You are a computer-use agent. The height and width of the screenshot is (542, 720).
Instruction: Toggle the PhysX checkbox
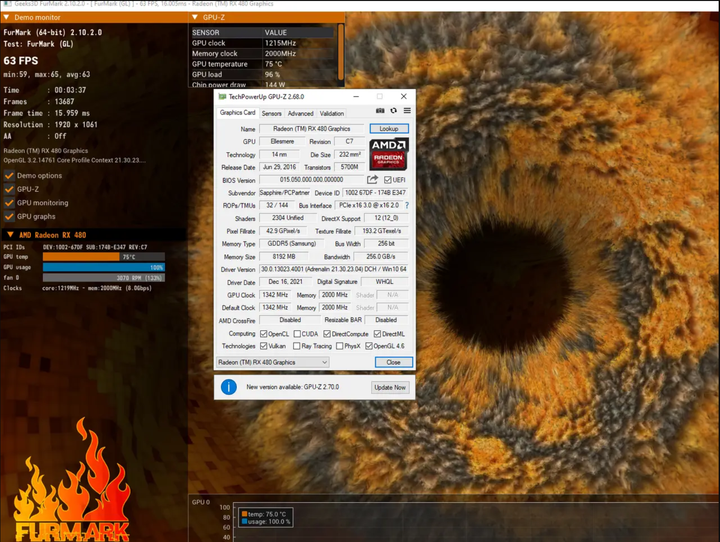pos(340,346)
